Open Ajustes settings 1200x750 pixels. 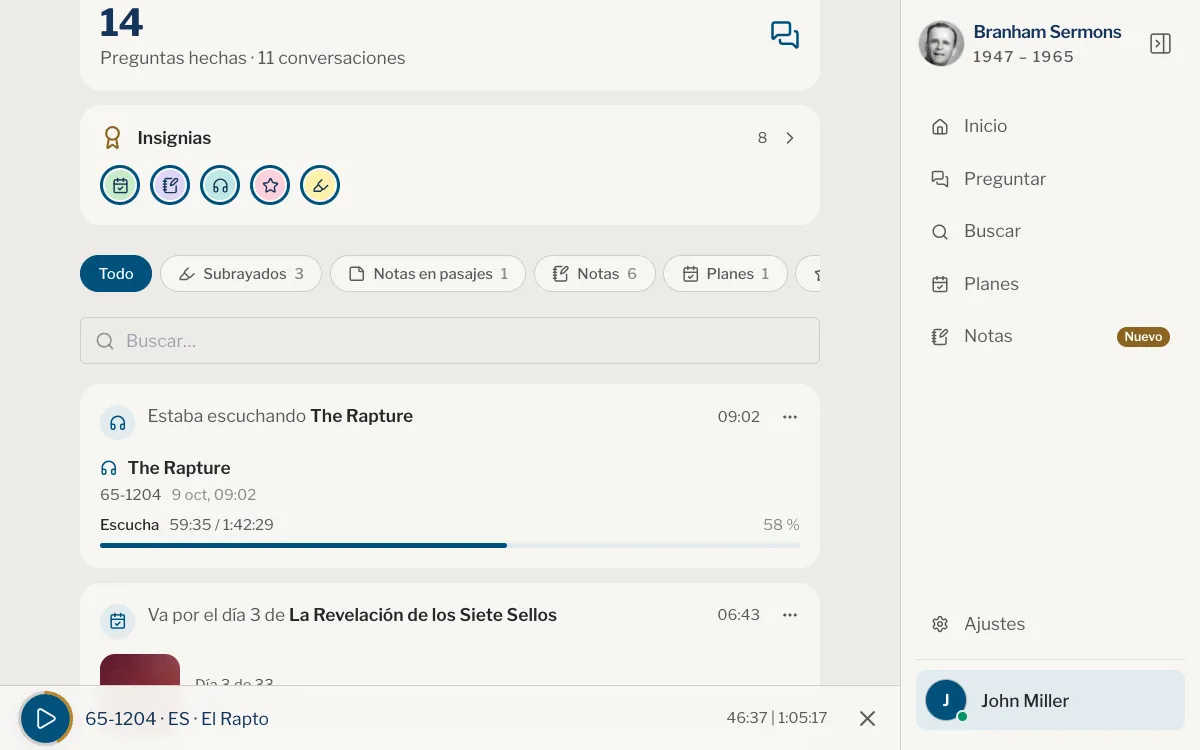[x=1050, y=624]
